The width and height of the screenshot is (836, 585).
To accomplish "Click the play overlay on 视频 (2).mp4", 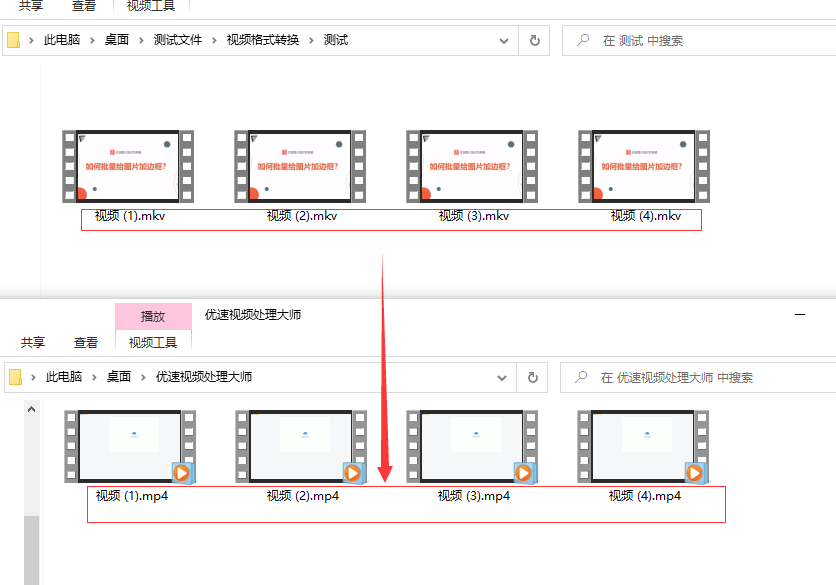I will 354,472.
